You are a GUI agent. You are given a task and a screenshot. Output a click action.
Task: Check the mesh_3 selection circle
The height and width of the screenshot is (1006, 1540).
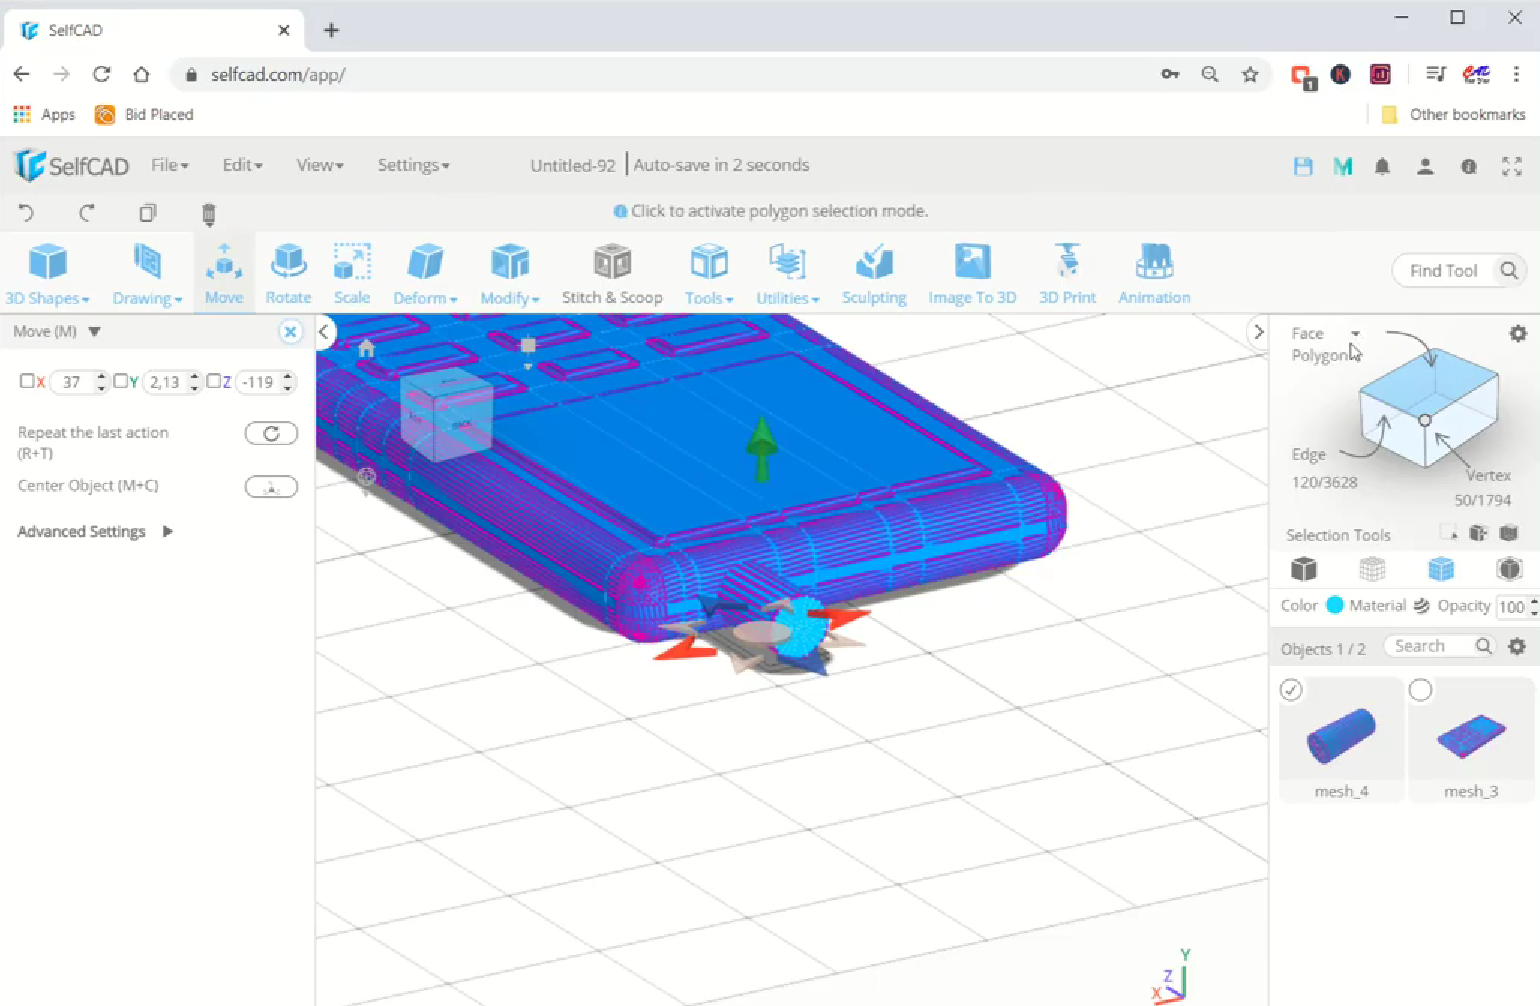1420,690
